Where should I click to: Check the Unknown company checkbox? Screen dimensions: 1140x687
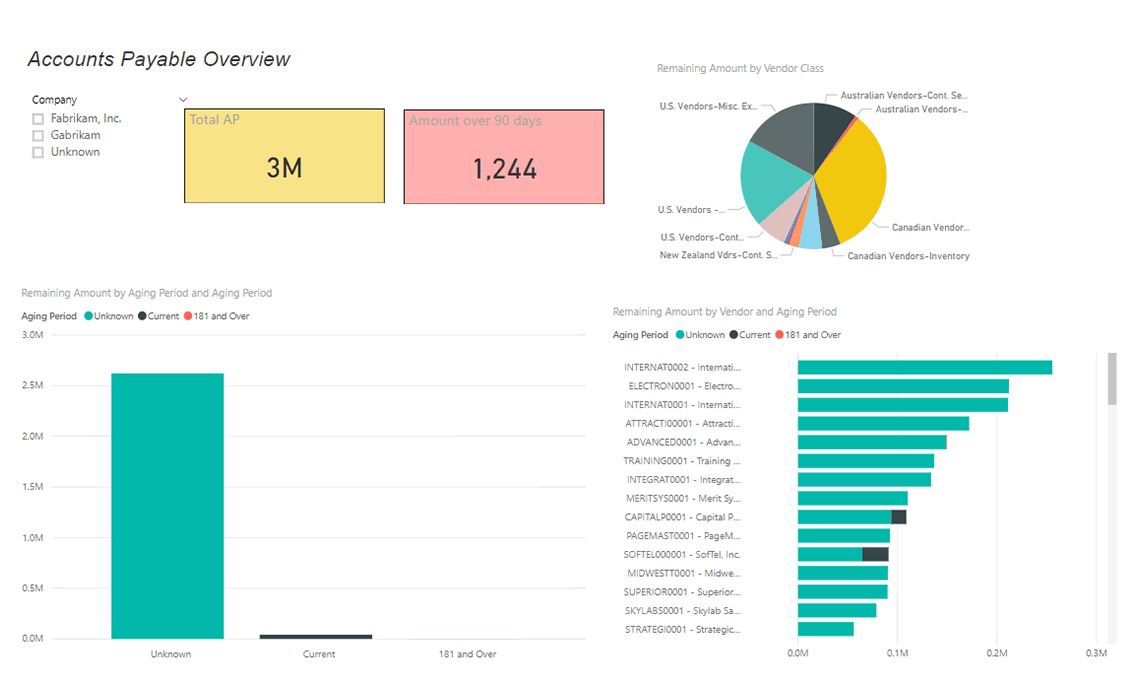pos(38,152)
